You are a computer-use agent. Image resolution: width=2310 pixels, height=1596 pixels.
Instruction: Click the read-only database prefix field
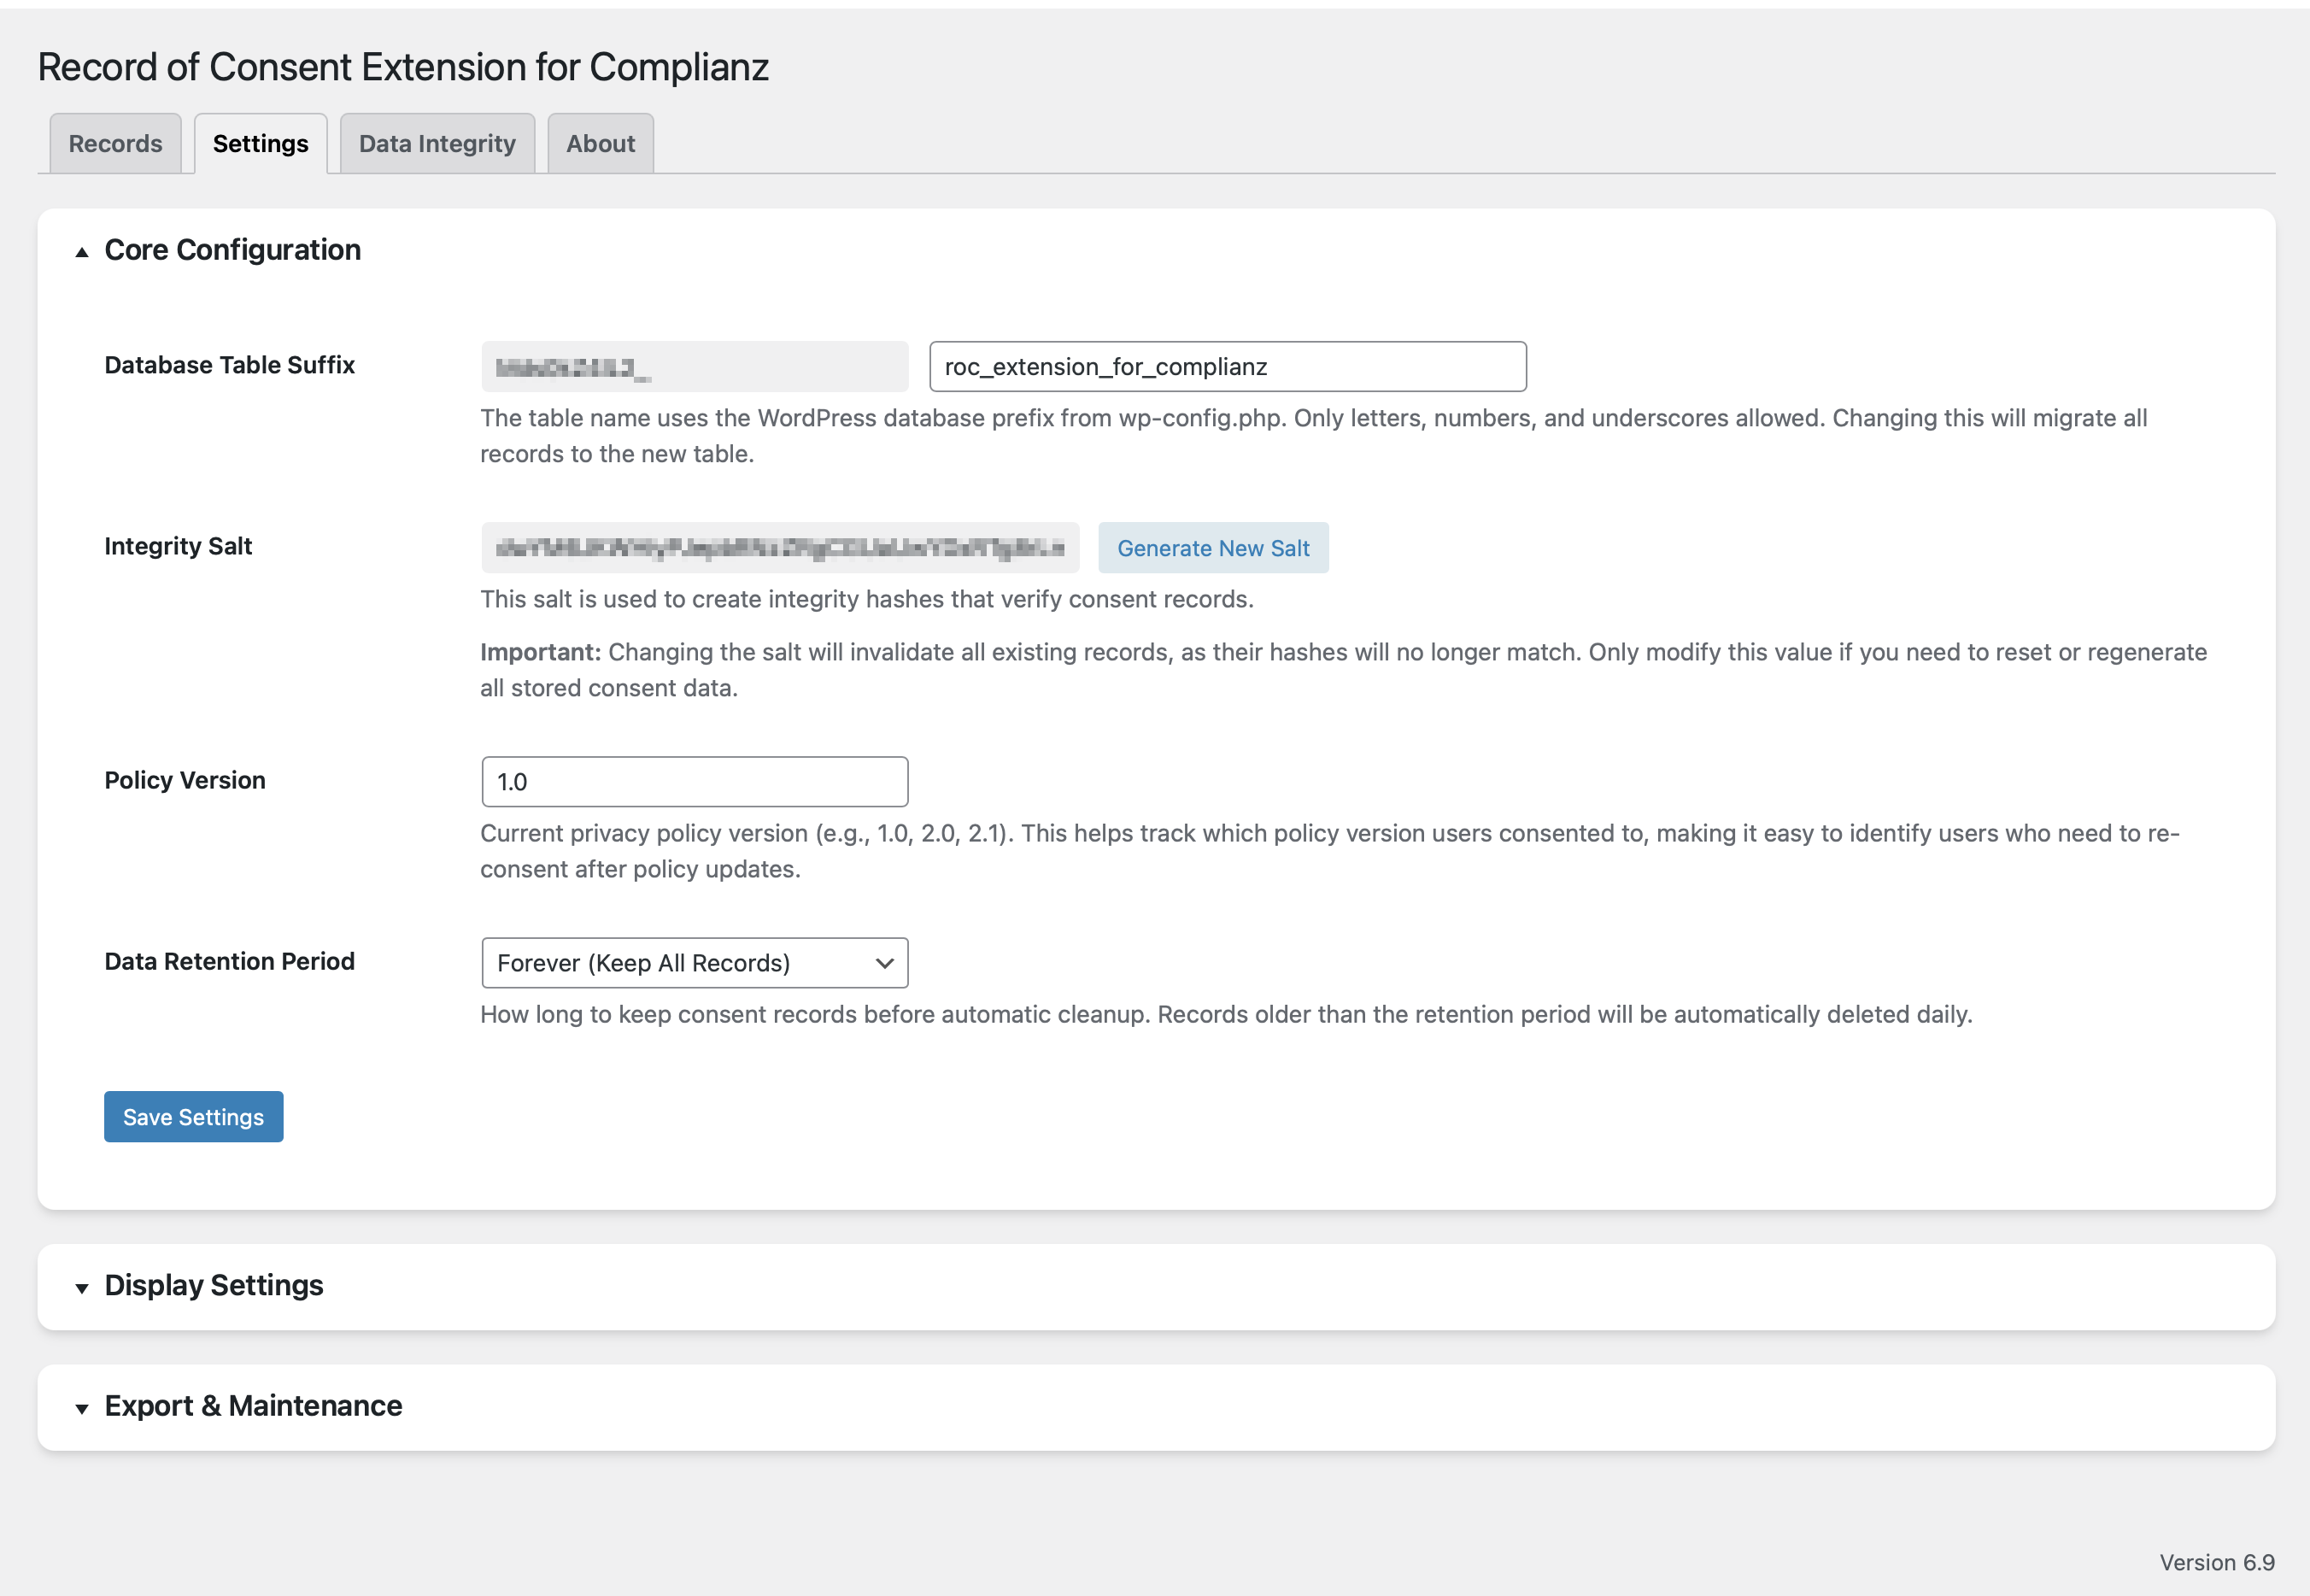[694, 367]
